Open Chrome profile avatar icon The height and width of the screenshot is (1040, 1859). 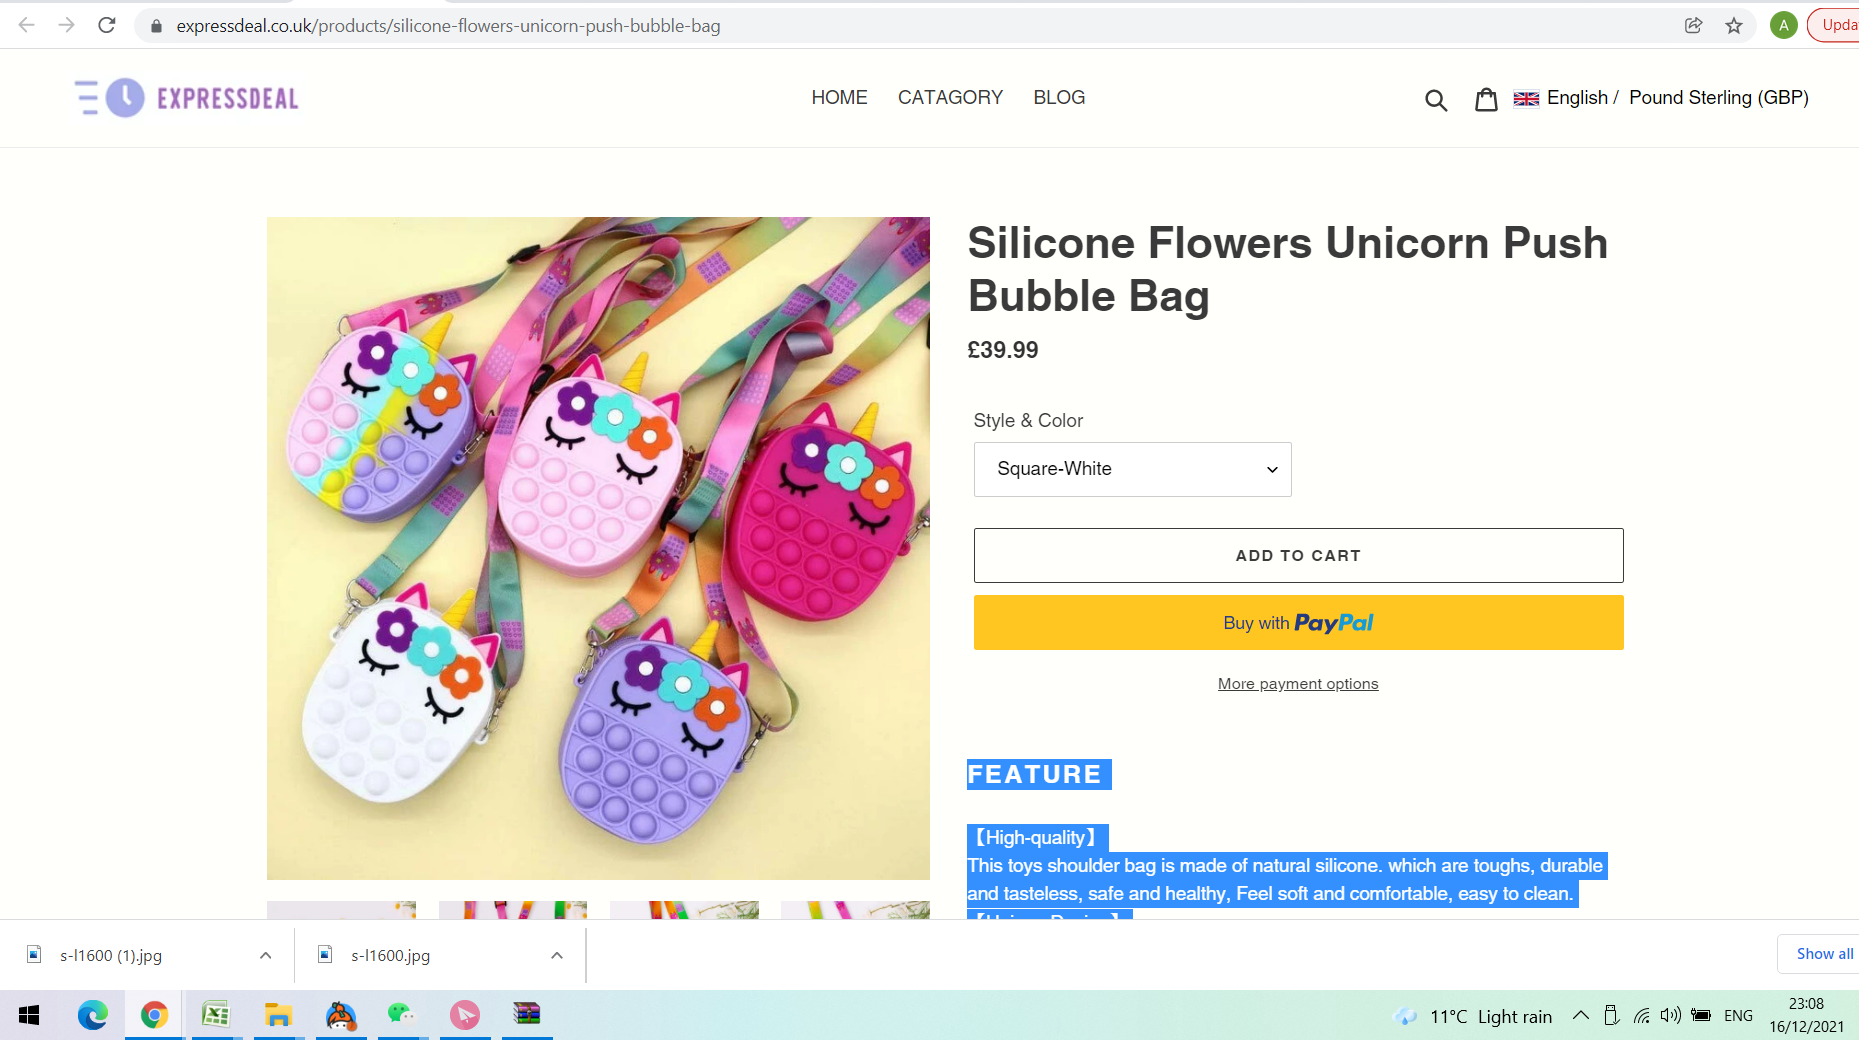pos(1783,25)
